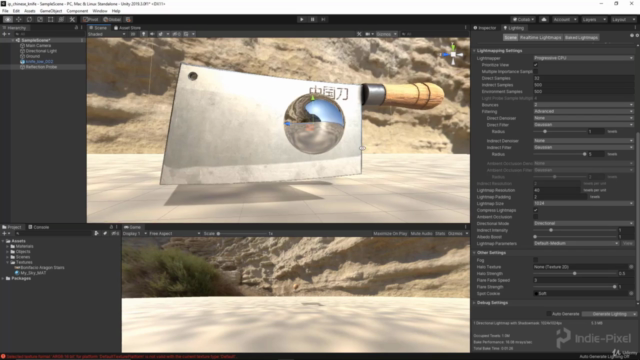640x360 pixels.
Task: Open the Lightmapper dropdown
Action: pos(584,58)
